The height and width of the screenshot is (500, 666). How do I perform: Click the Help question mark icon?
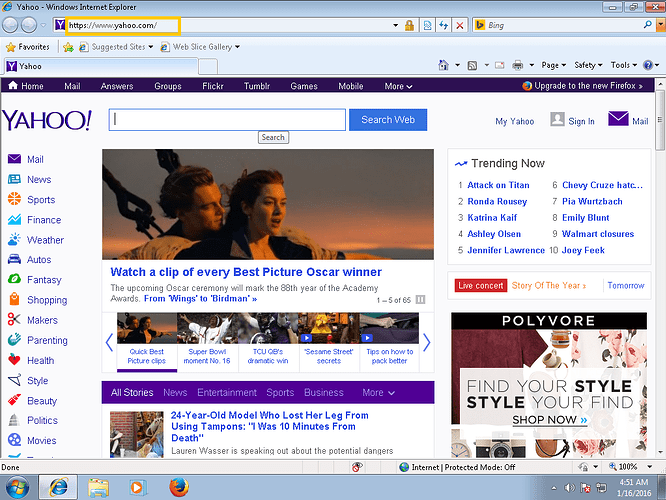click(648, 65)
